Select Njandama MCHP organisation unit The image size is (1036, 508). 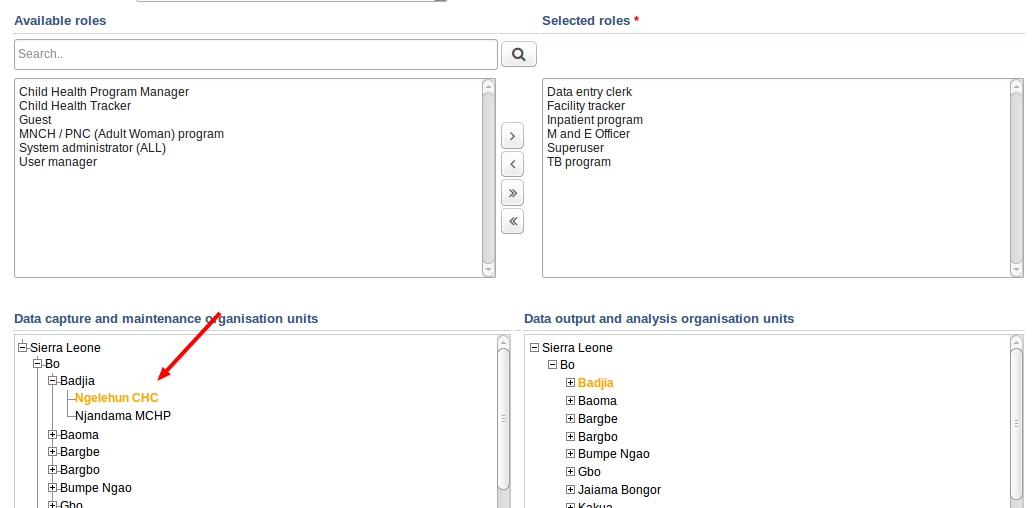tap(123, 416)
